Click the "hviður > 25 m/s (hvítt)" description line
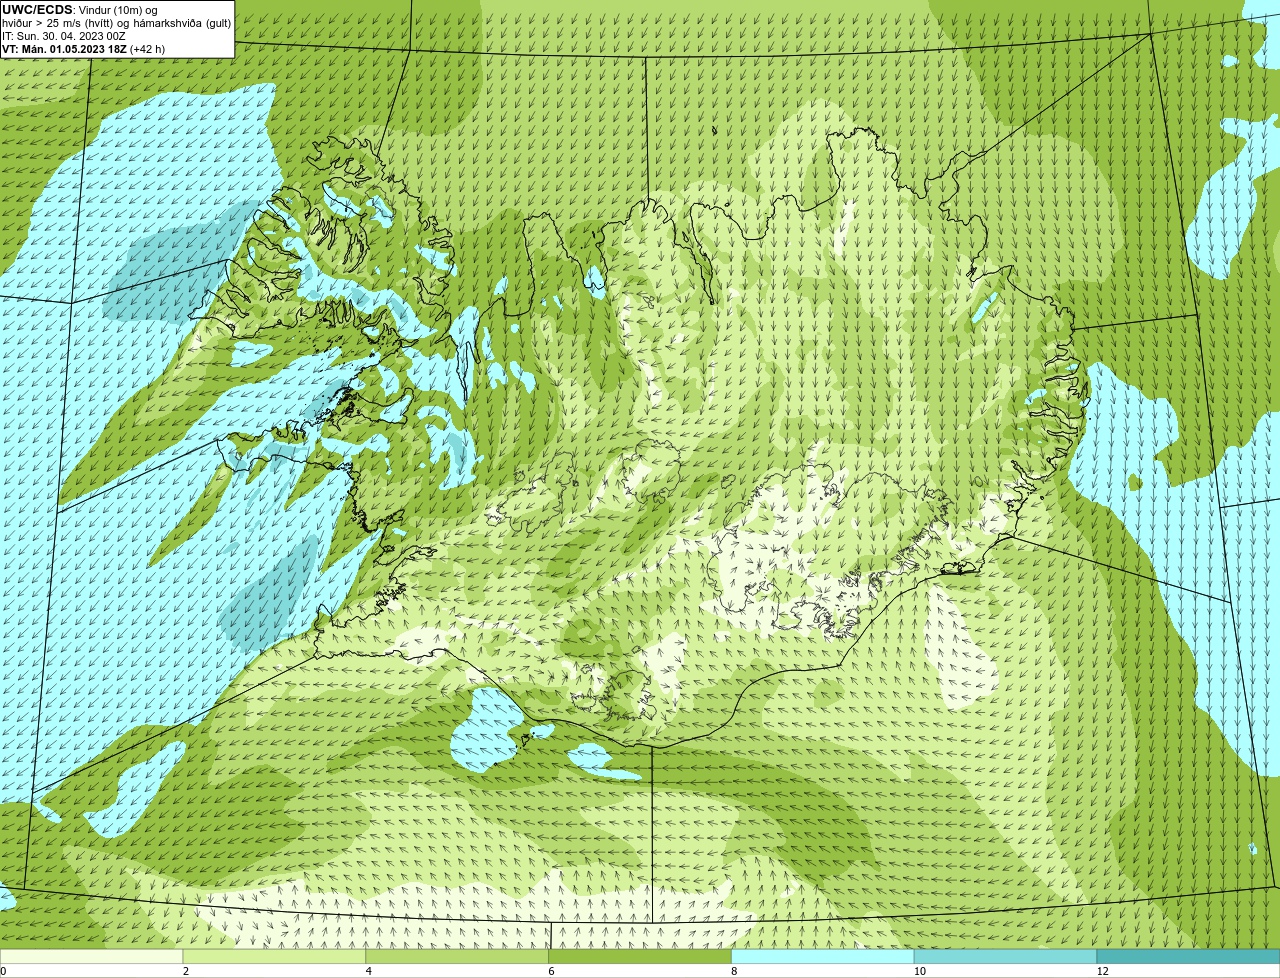 [x=116, y=22]
